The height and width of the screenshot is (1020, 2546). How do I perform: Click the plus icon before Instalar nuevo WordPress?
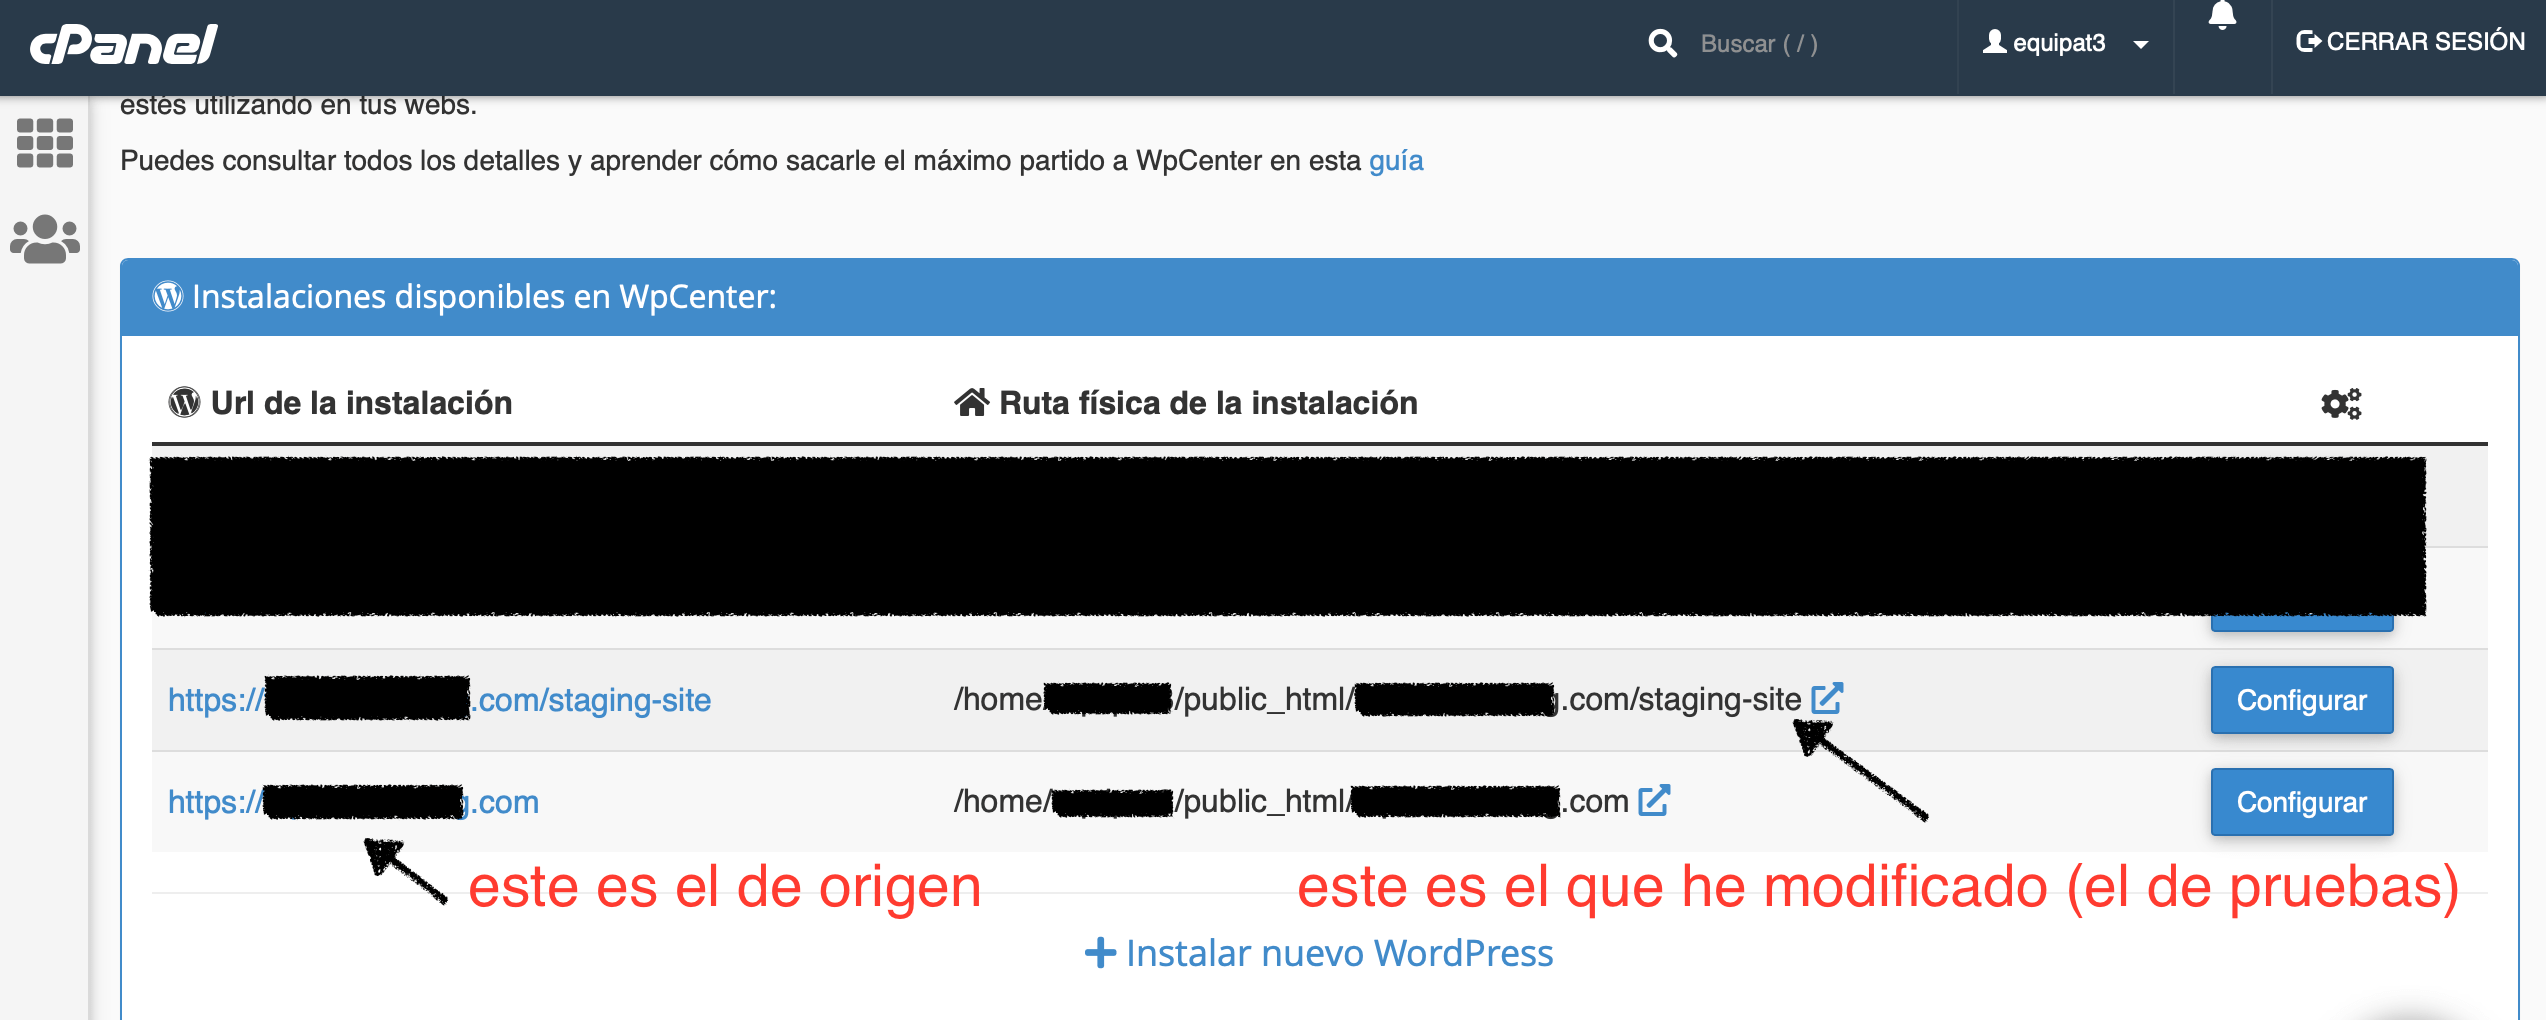1100,952
